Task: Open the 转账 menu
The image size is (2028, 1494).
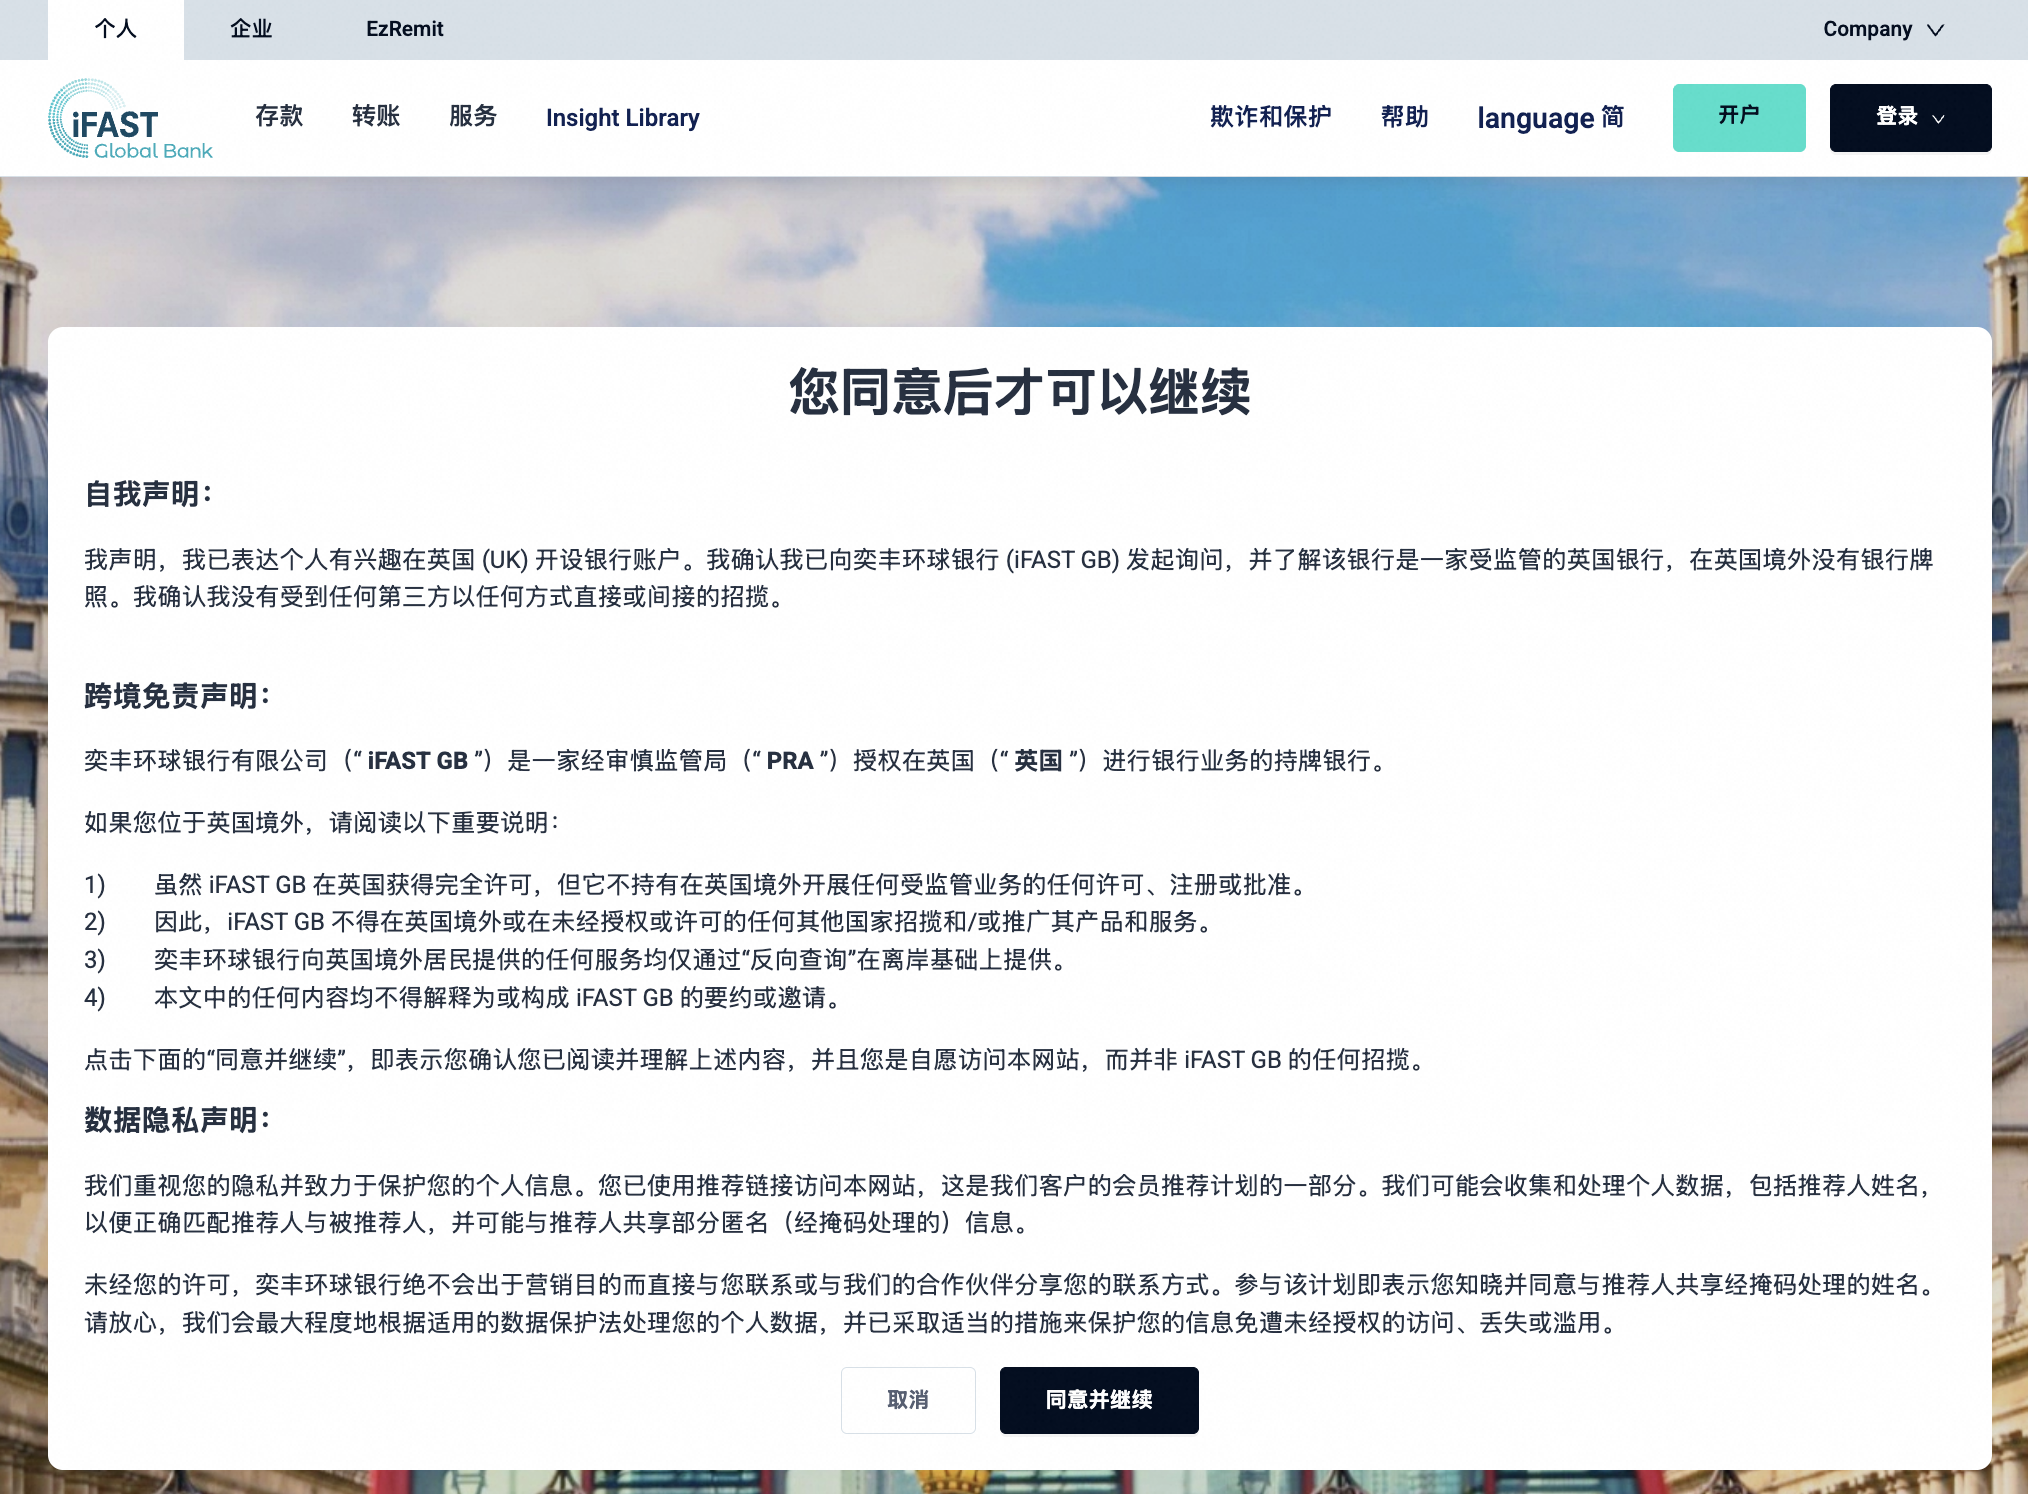Action: [376, 117]
